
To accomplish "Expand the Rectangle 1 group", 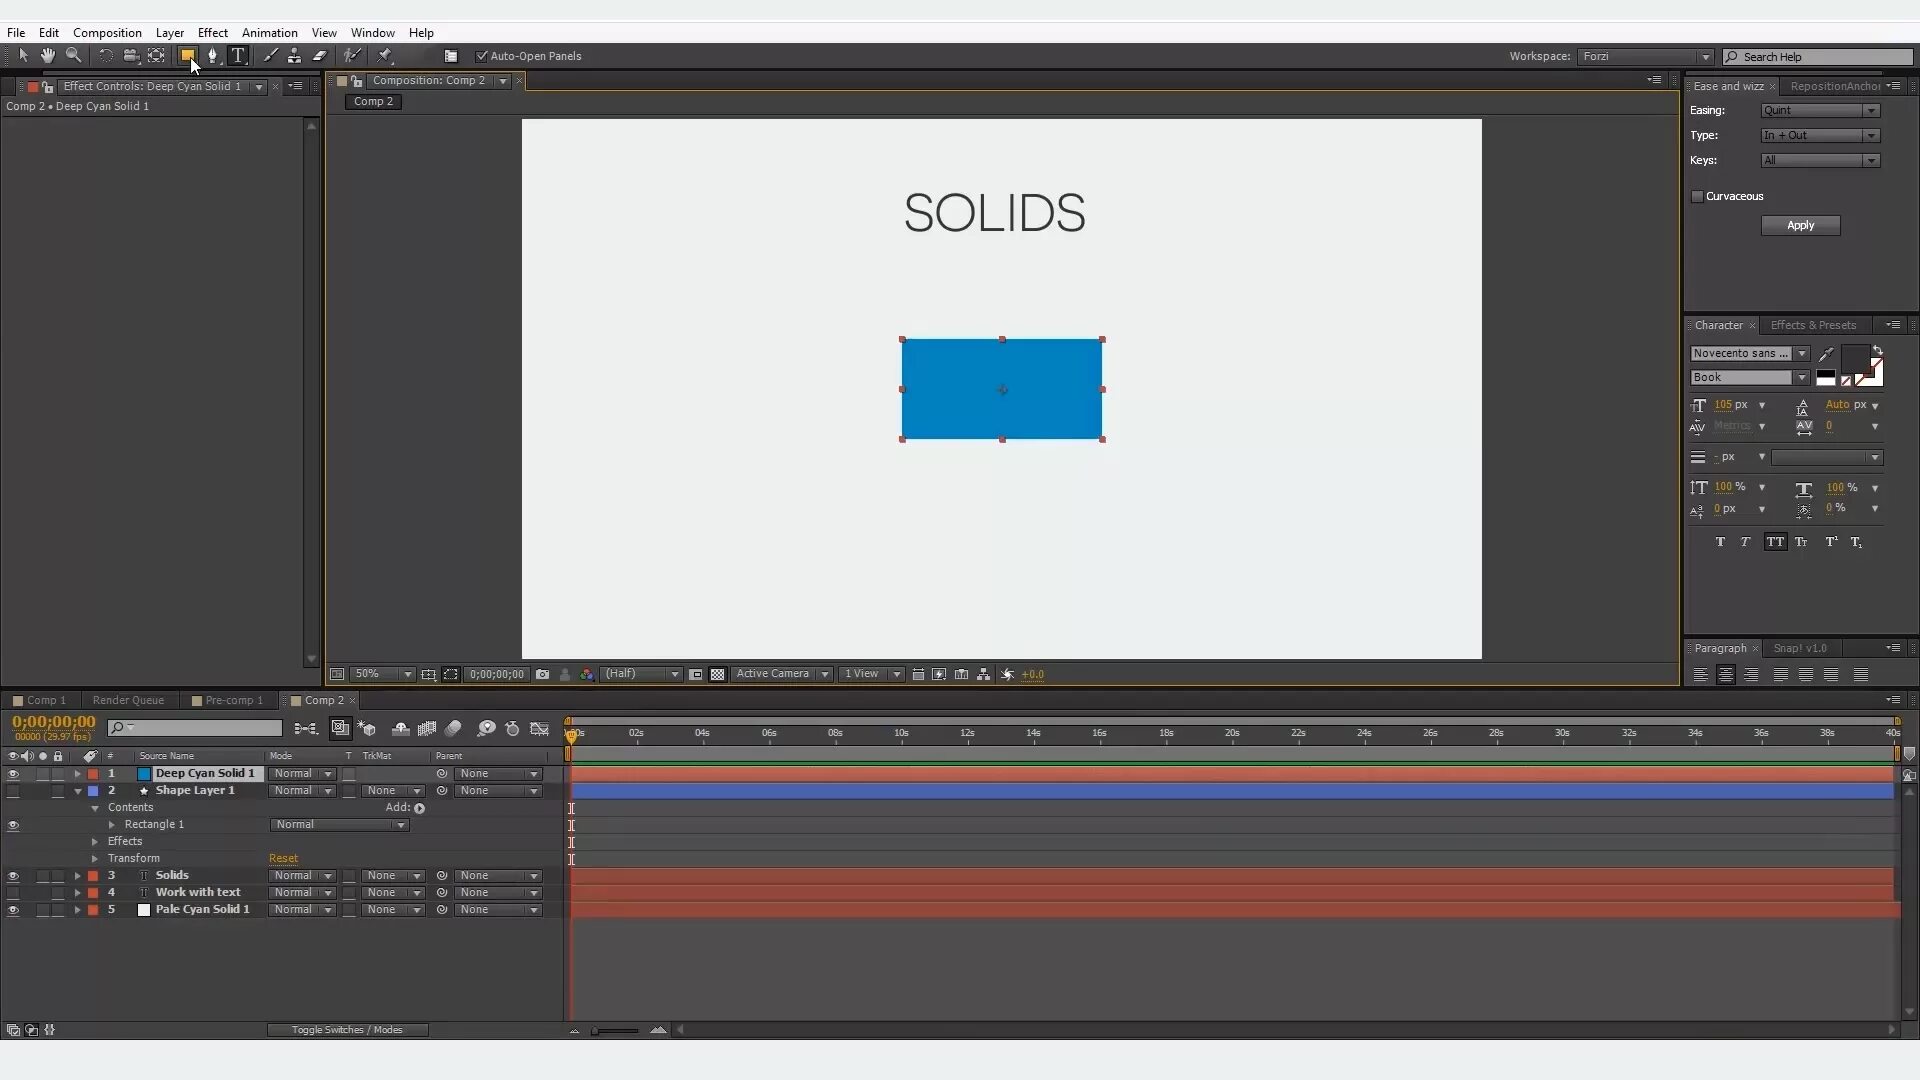I will click(x=112, y=825).
